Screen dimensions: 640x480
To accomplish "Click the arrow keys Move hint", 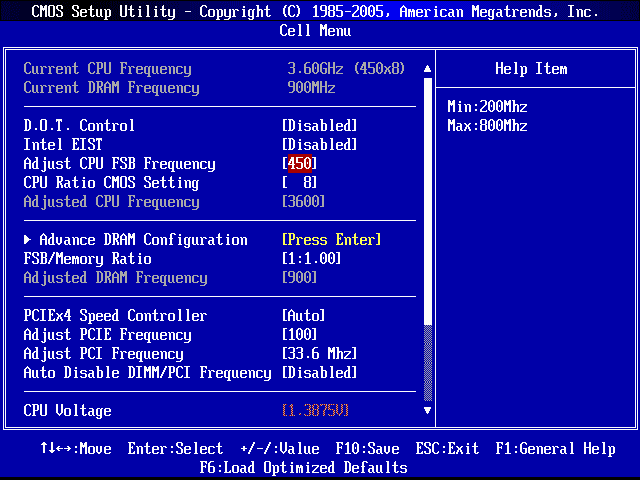I will click(76, 449).
